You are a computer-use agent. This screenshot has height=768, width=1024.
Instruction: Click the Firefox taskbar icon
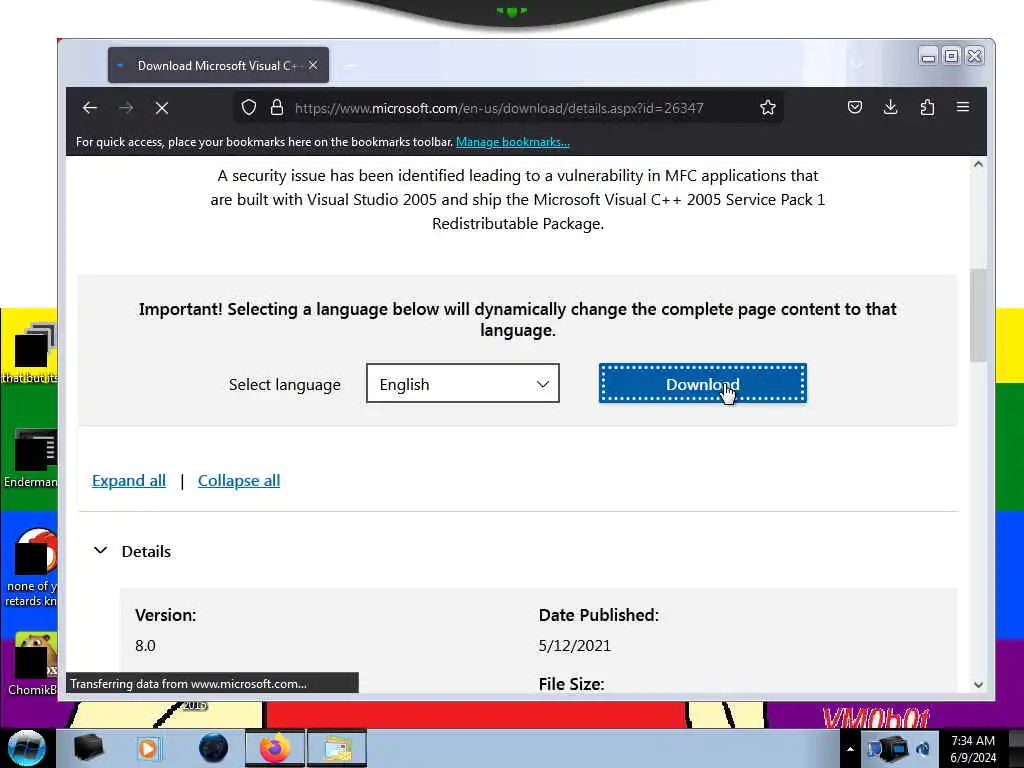click(x=275, y=748)
